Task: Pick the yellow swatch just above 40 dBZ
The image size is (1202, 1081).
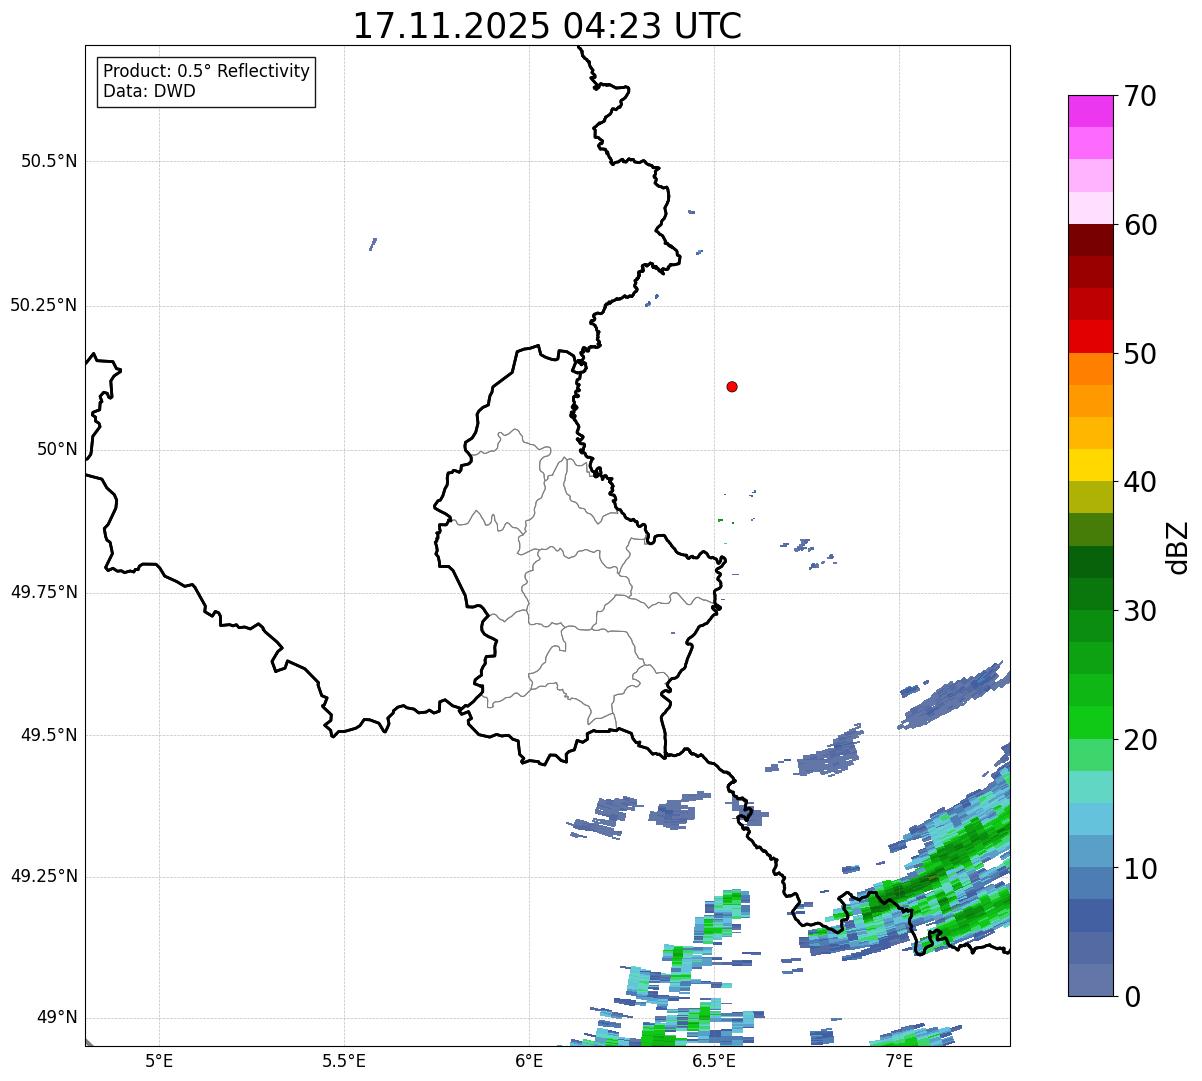Action: pos(1091,465)
